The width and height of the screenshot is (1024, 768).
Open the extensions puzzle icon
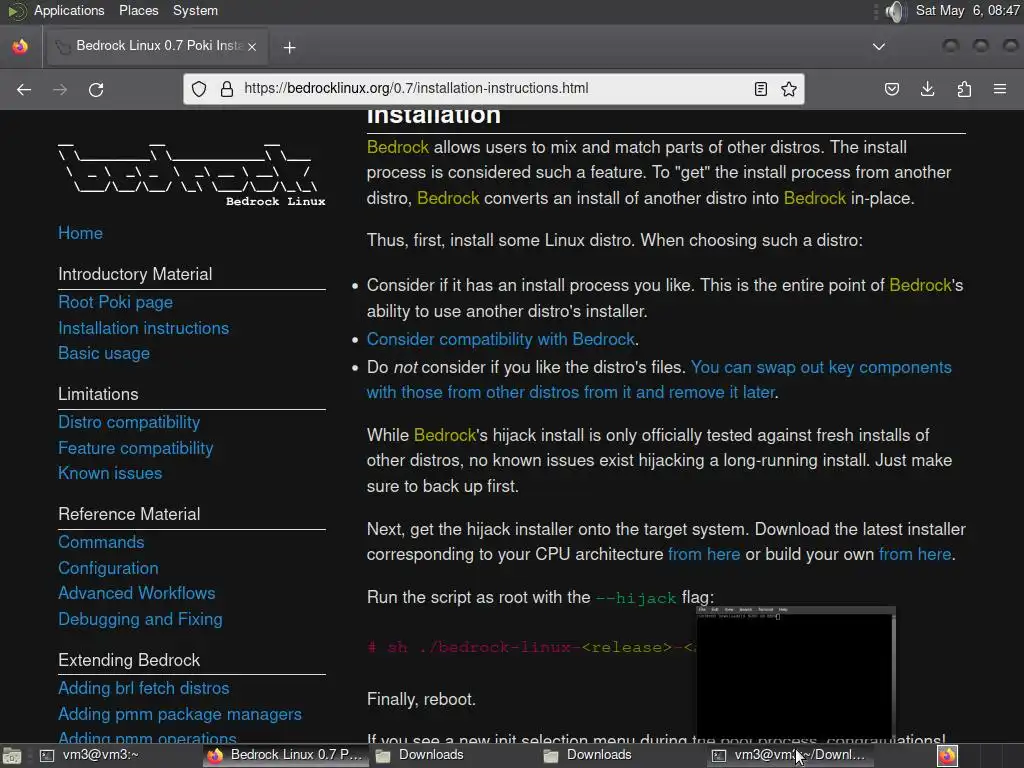[964, 89]
